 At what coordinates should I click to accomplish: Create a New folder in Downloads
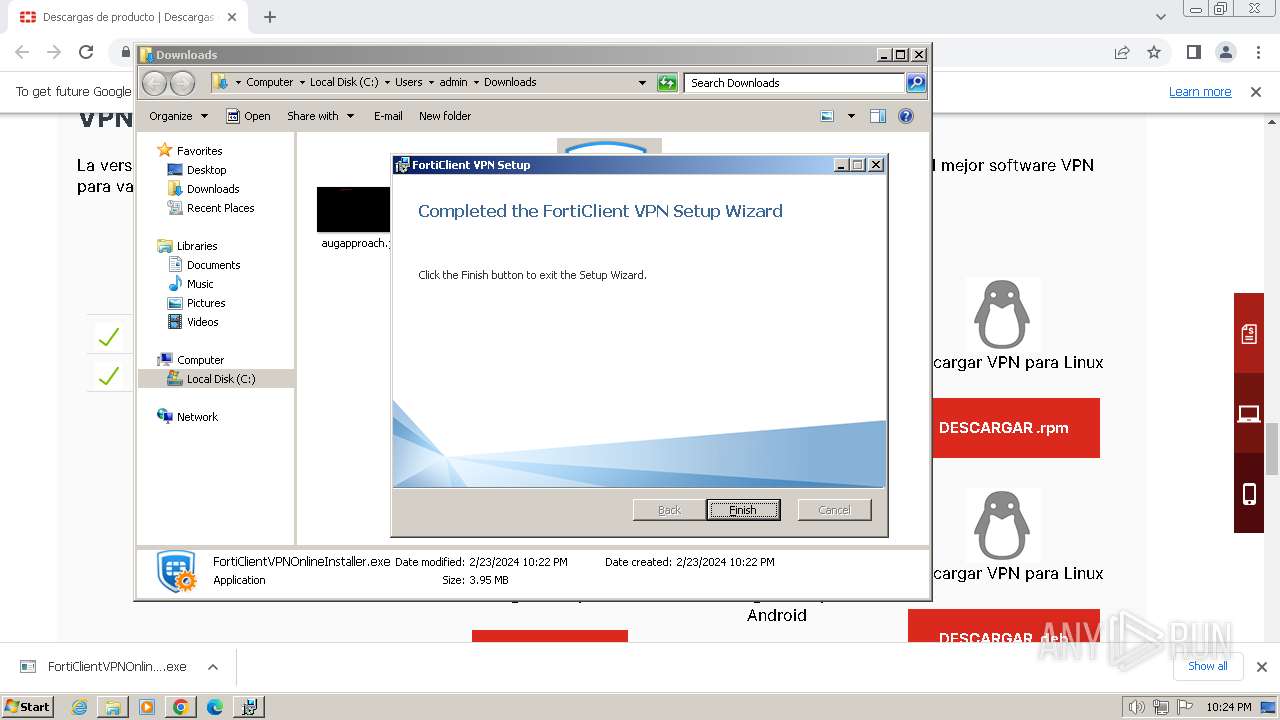point(445,116)
